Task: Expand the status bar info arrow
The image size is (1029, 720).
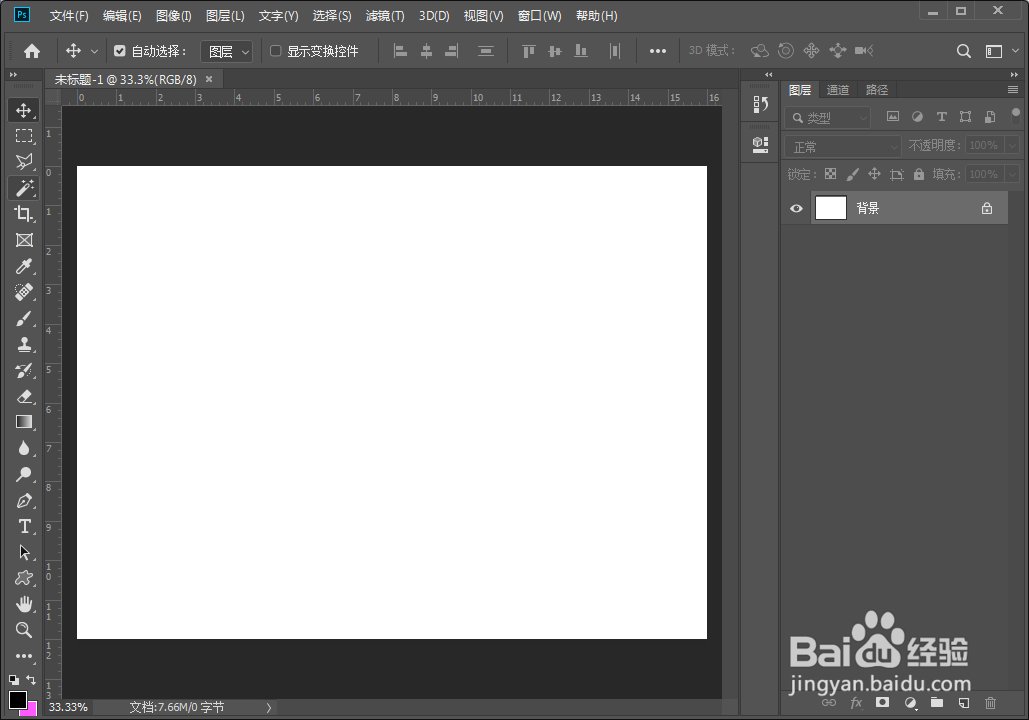Action: (x=268, y=708)
